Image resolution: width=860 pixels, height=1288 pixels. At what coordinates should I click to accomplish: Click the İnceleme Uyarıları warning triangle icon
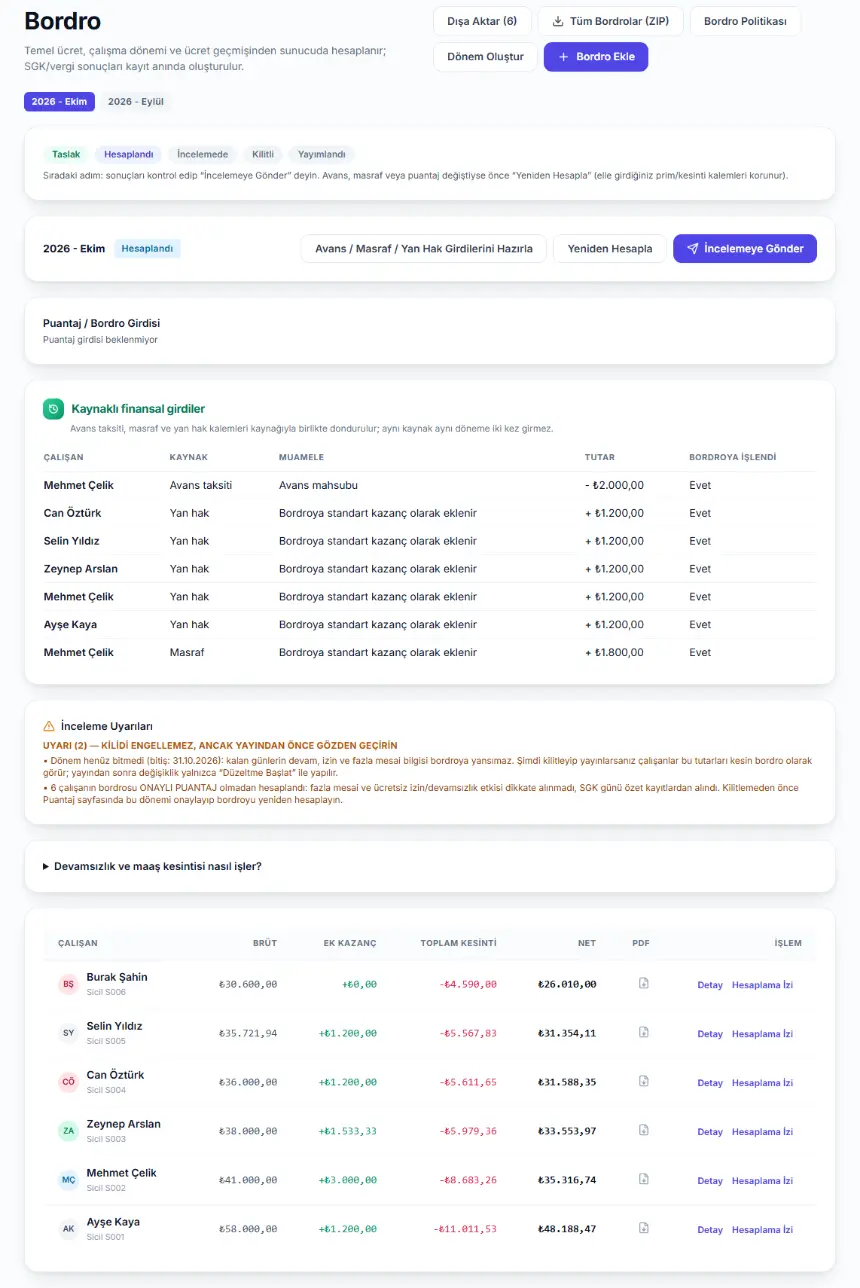[49, 726]
